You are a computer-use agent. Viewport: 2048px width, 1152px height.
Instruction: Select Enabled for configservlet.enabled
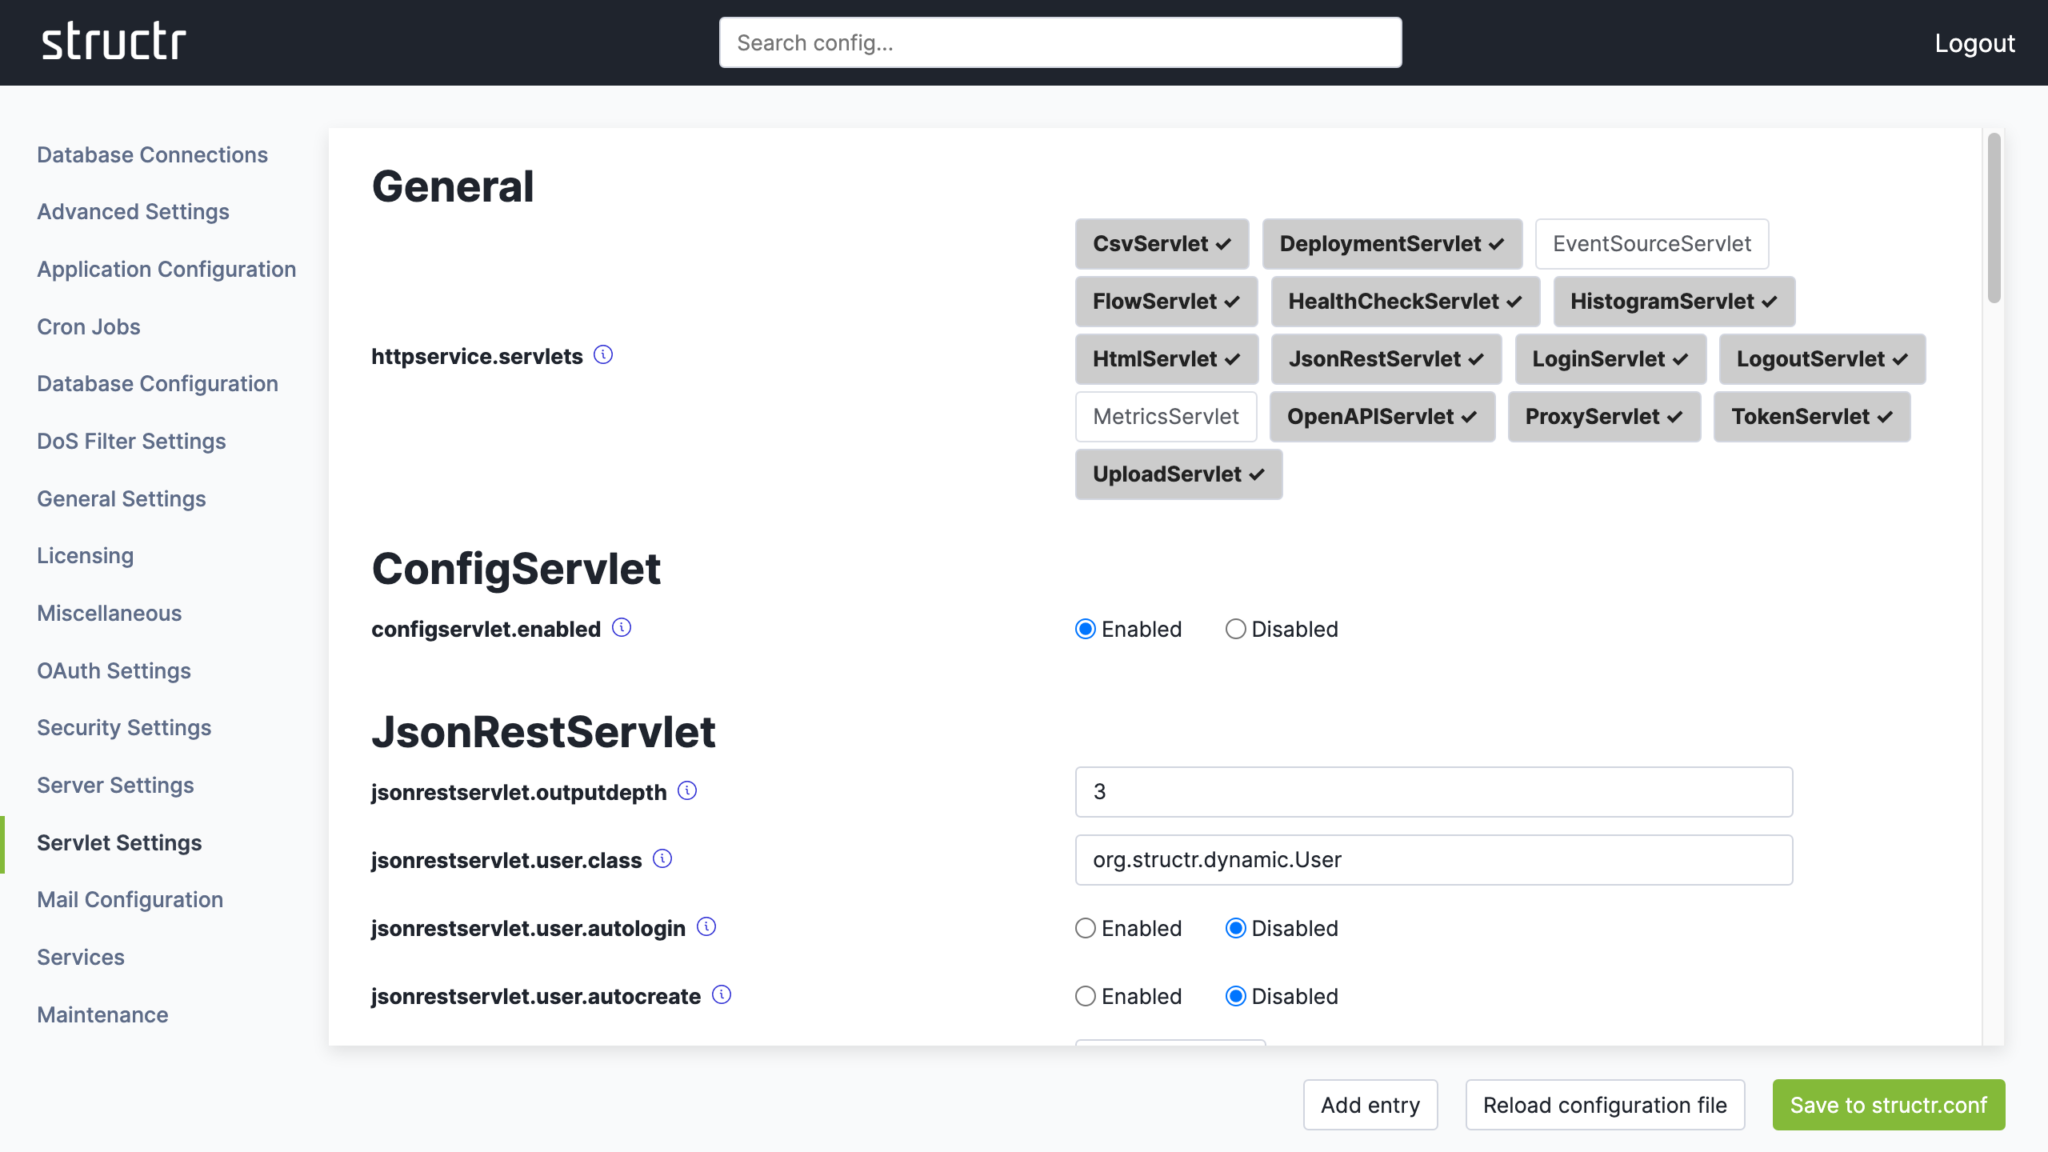point(1085,629)
